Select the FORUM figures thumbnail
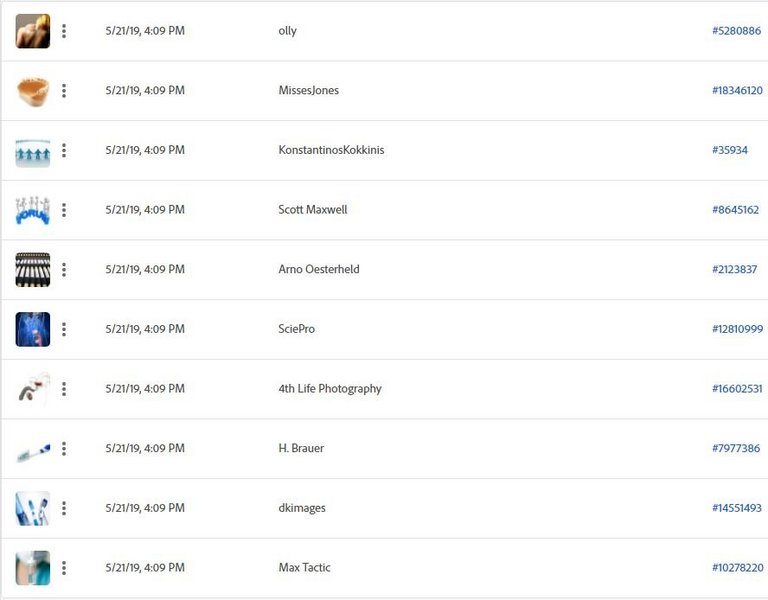This screenshot has width=768, height=600. [x=33, y=210]
